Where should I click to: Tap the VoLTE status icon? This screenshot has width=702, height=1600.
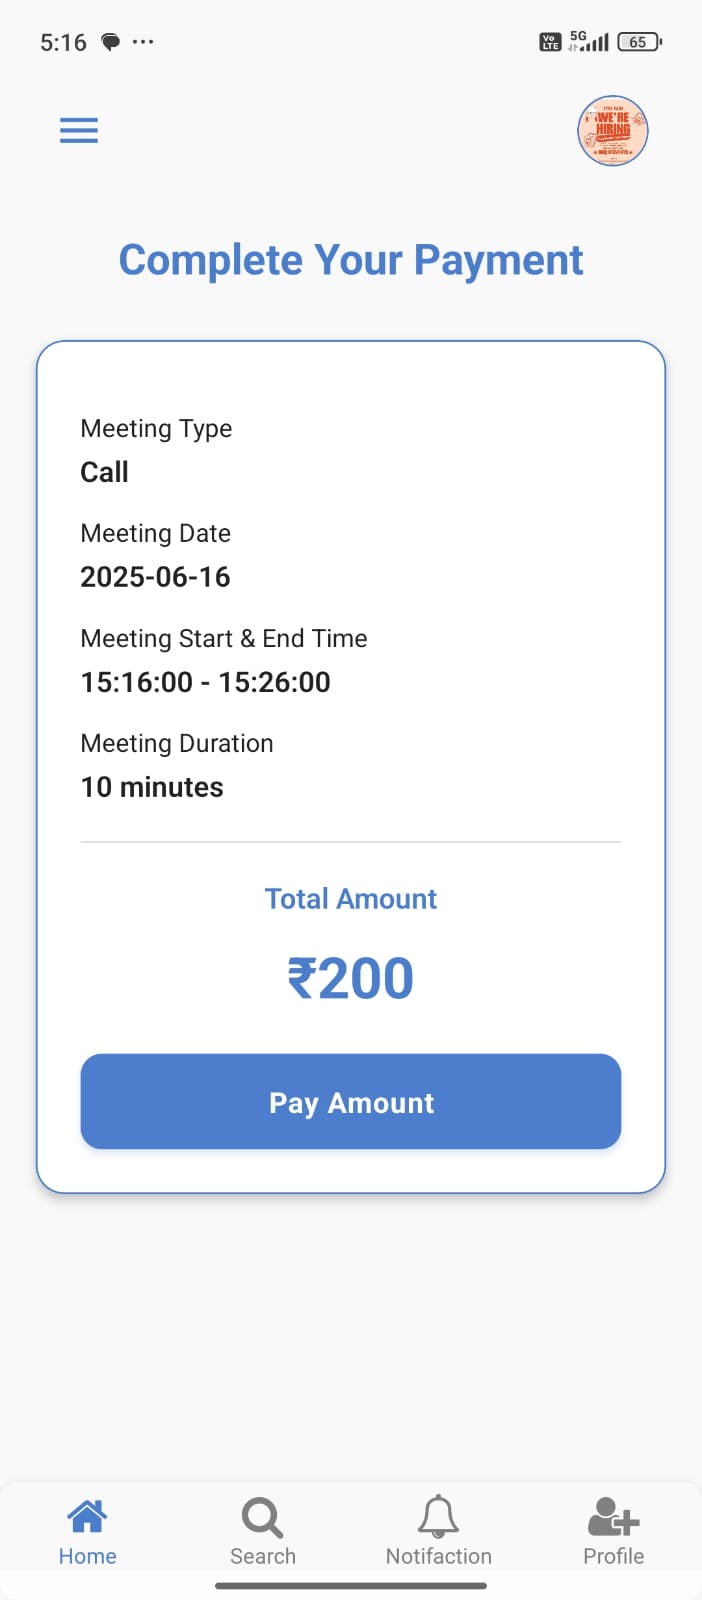tap(550, 42)
